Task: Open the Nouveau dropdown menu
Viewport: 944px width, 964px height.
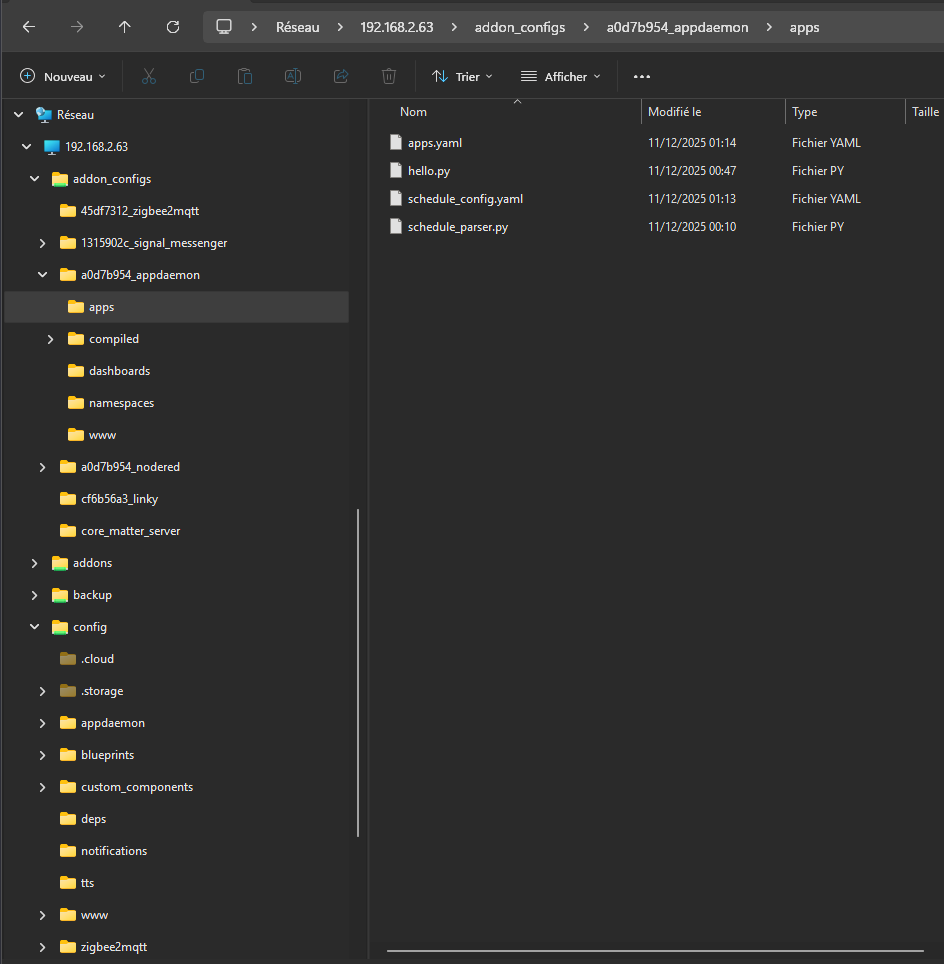Action: coord(63,76)
